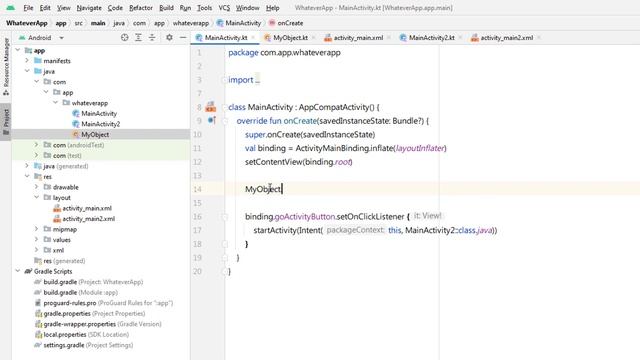Open the Run menu

(185, 8)
